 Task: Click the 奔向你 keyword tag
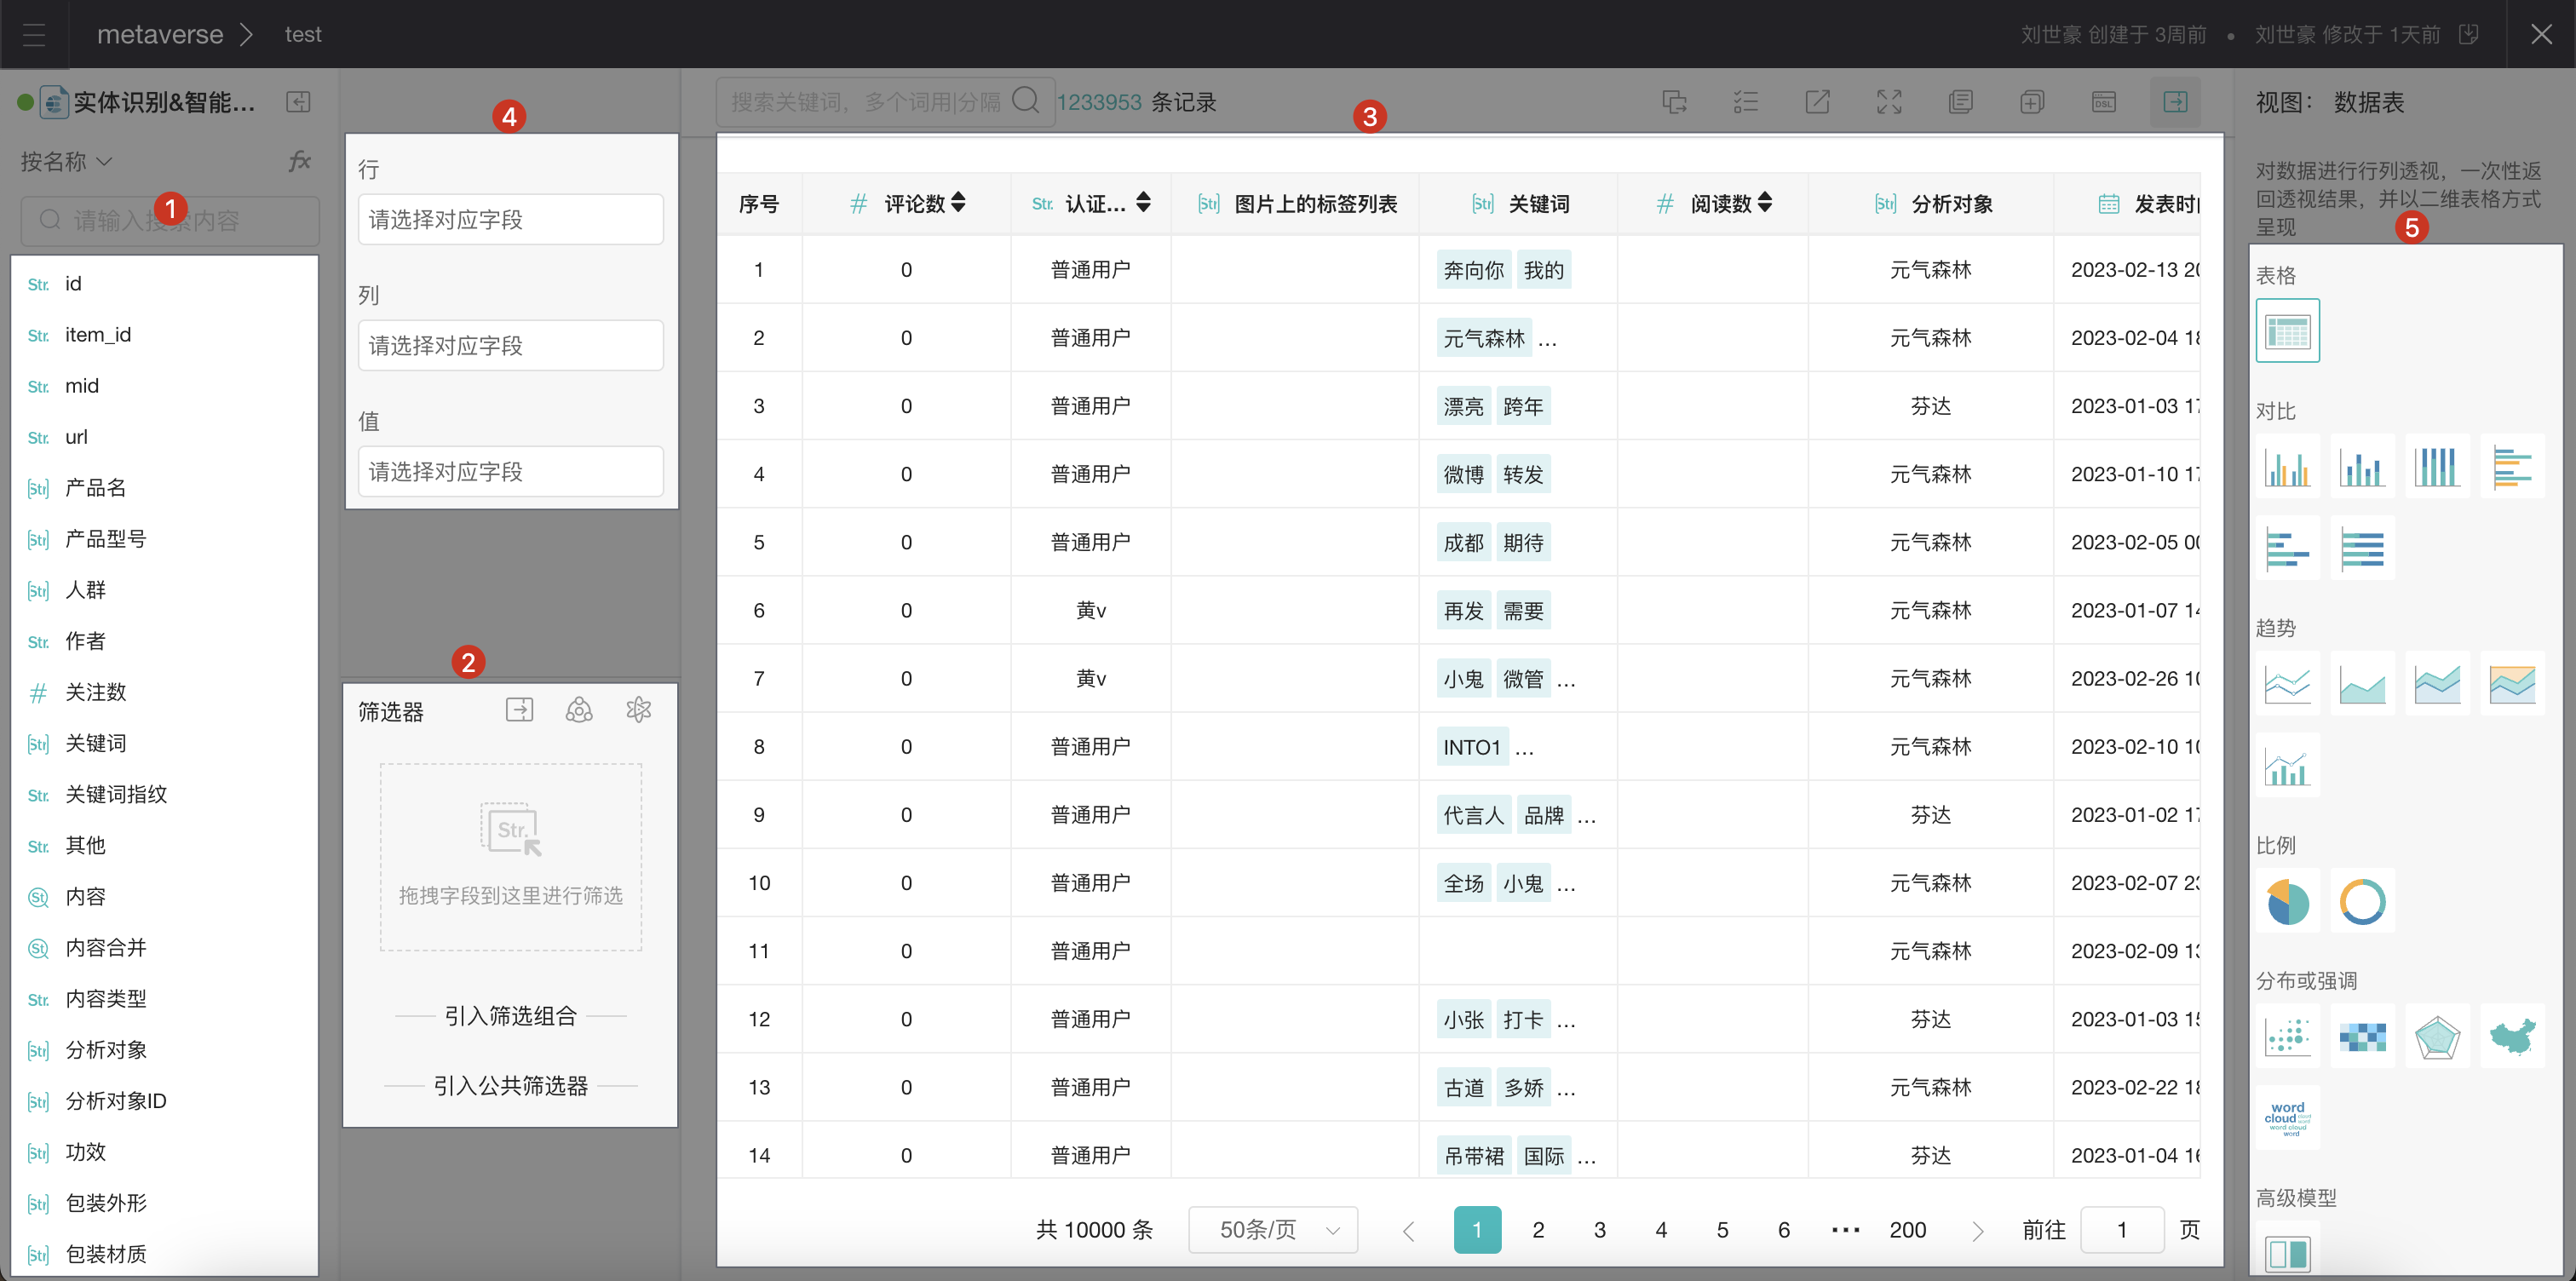click(x=1473, y=270)
